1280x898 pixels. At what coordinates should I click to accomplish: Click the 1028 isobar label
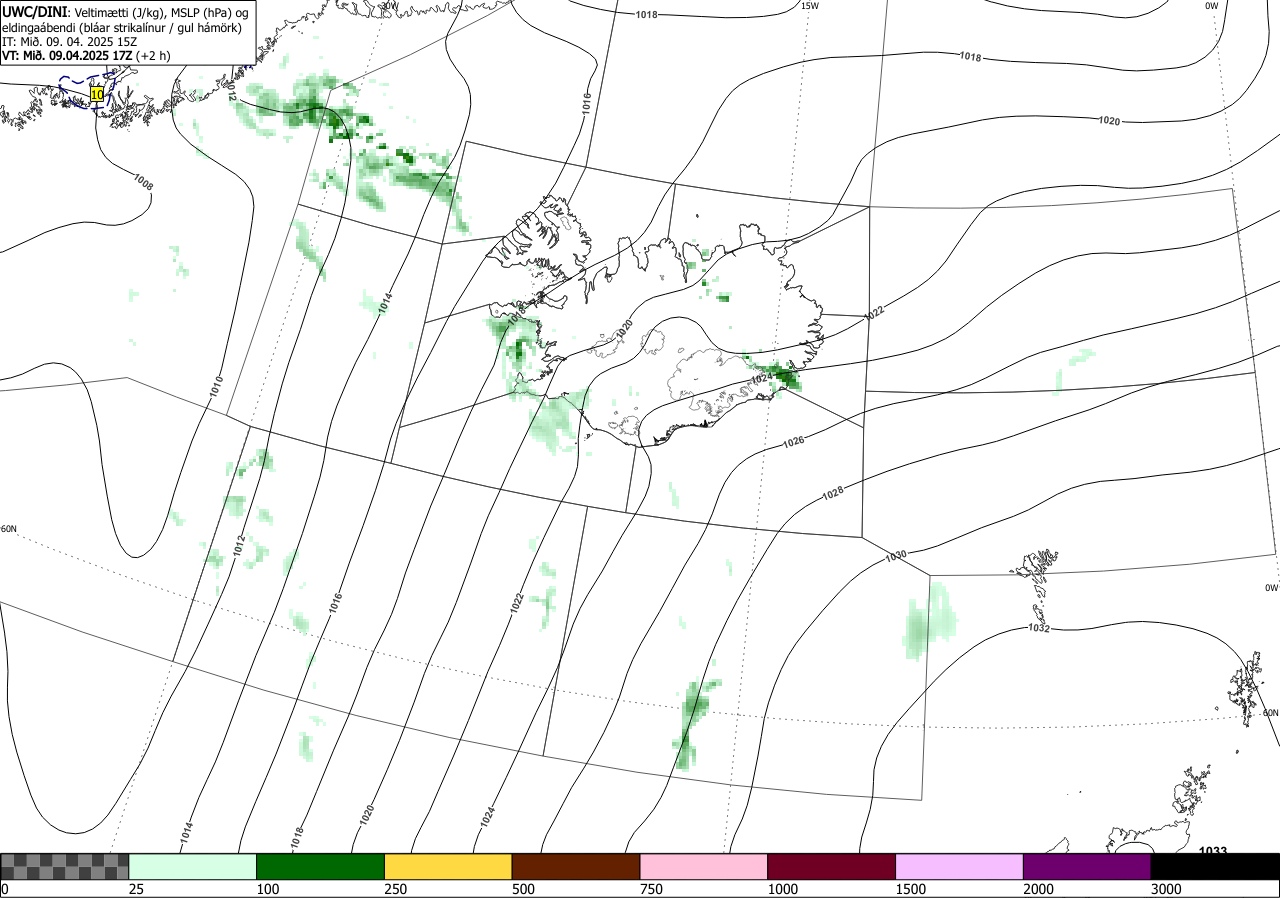832,493
